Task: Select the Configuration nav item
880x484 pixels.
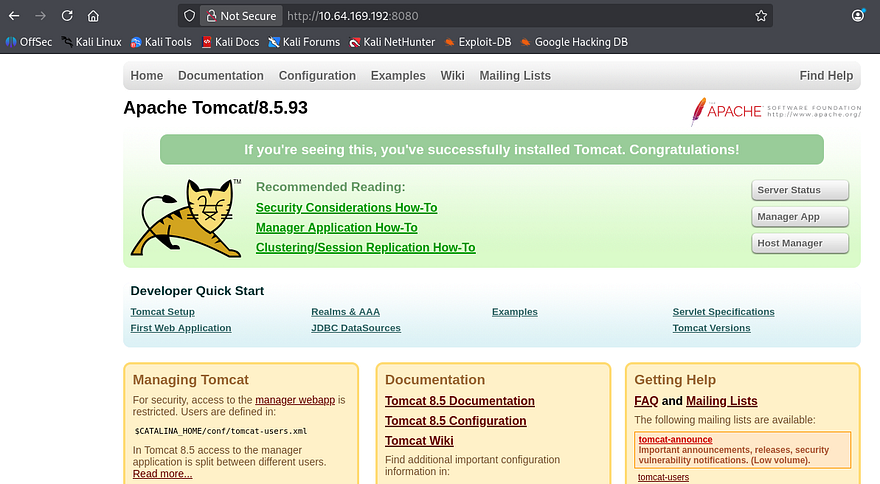Action: click(x=317, y=76)
